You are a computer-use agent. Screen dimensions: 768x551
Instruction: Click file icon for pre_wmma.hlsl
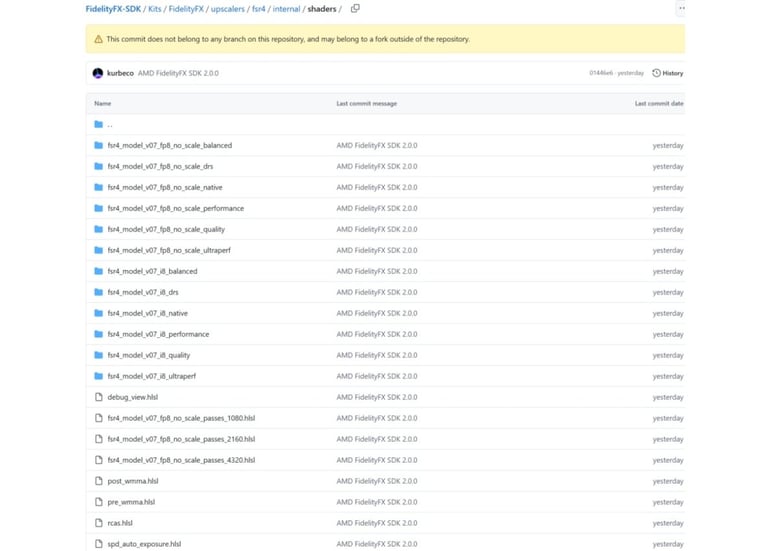click(98, 502)
